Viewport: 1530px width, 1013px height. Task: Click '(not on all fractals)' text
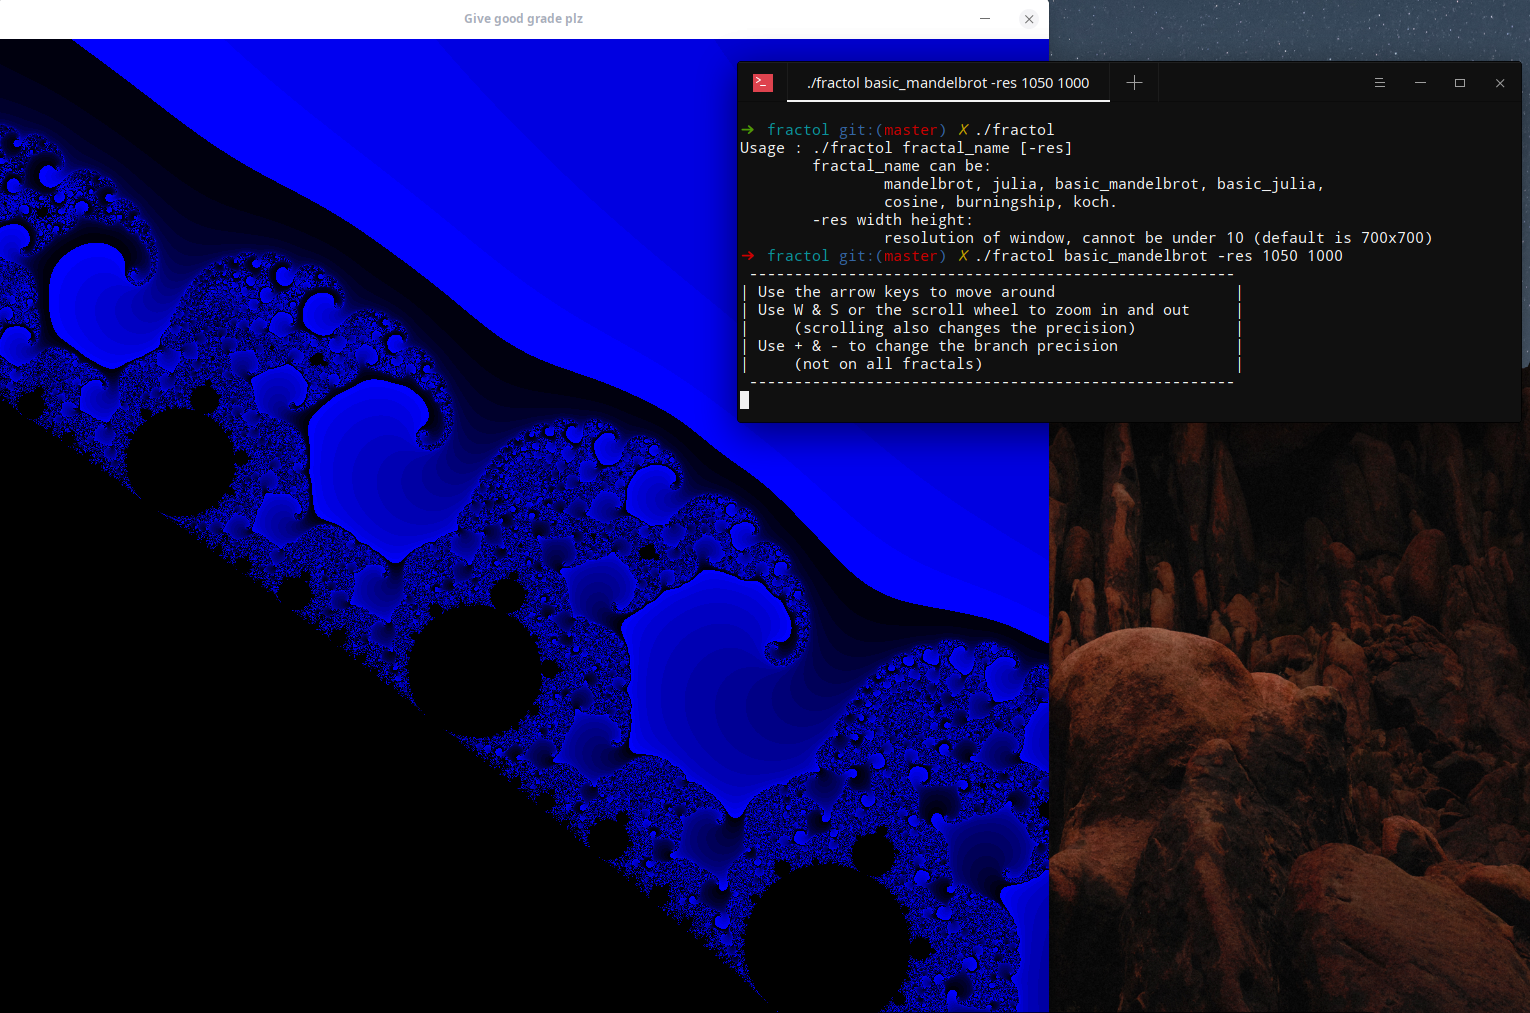[888, 364]
